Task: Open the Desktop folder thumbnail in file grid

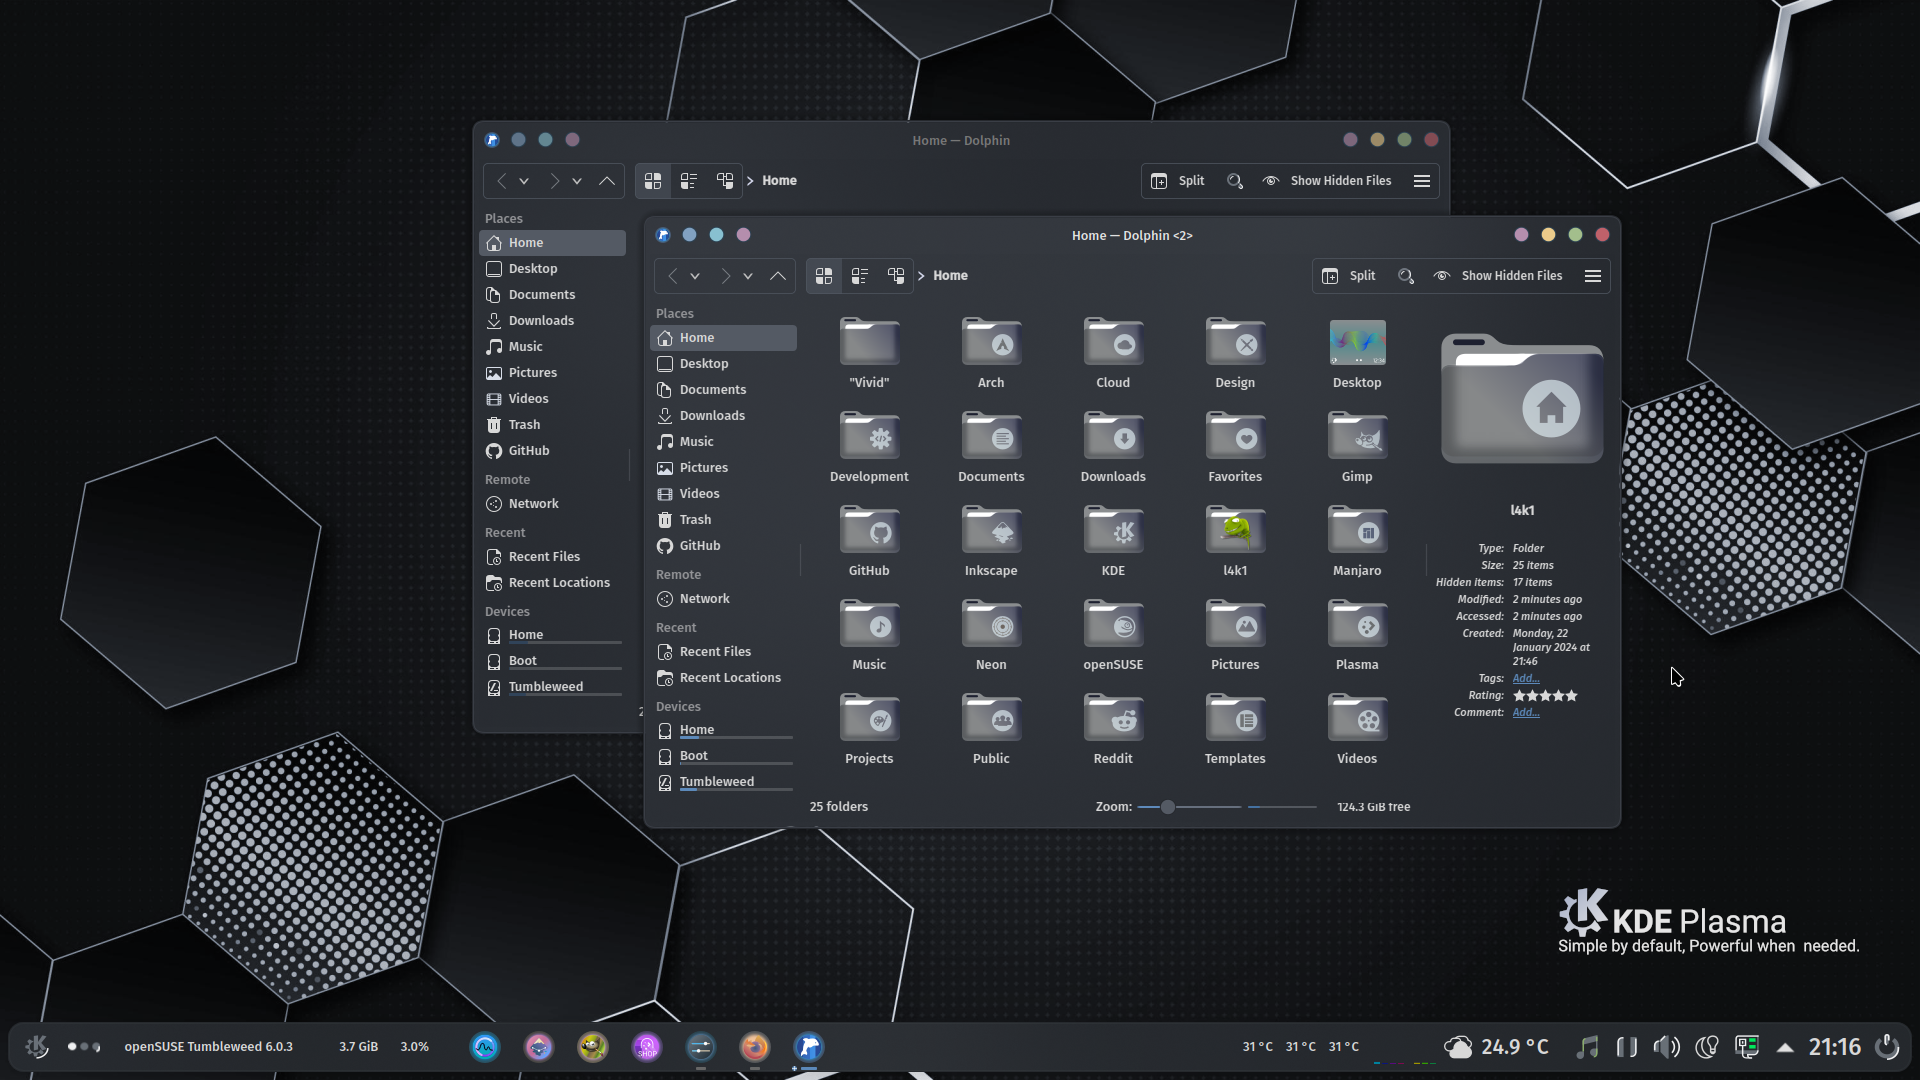Action: pos(1357,343)
